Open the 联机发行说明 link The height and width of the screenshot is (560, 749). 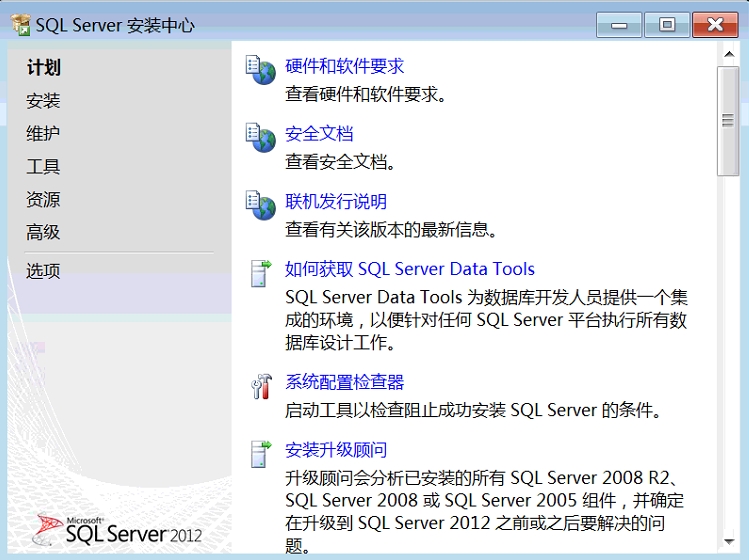[336, 201]
